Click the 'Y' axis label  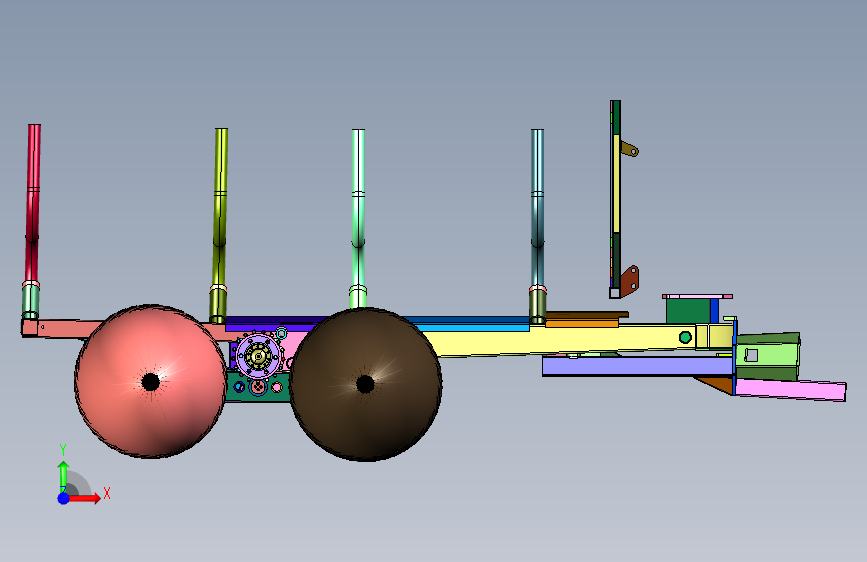[x=63, y=450]
